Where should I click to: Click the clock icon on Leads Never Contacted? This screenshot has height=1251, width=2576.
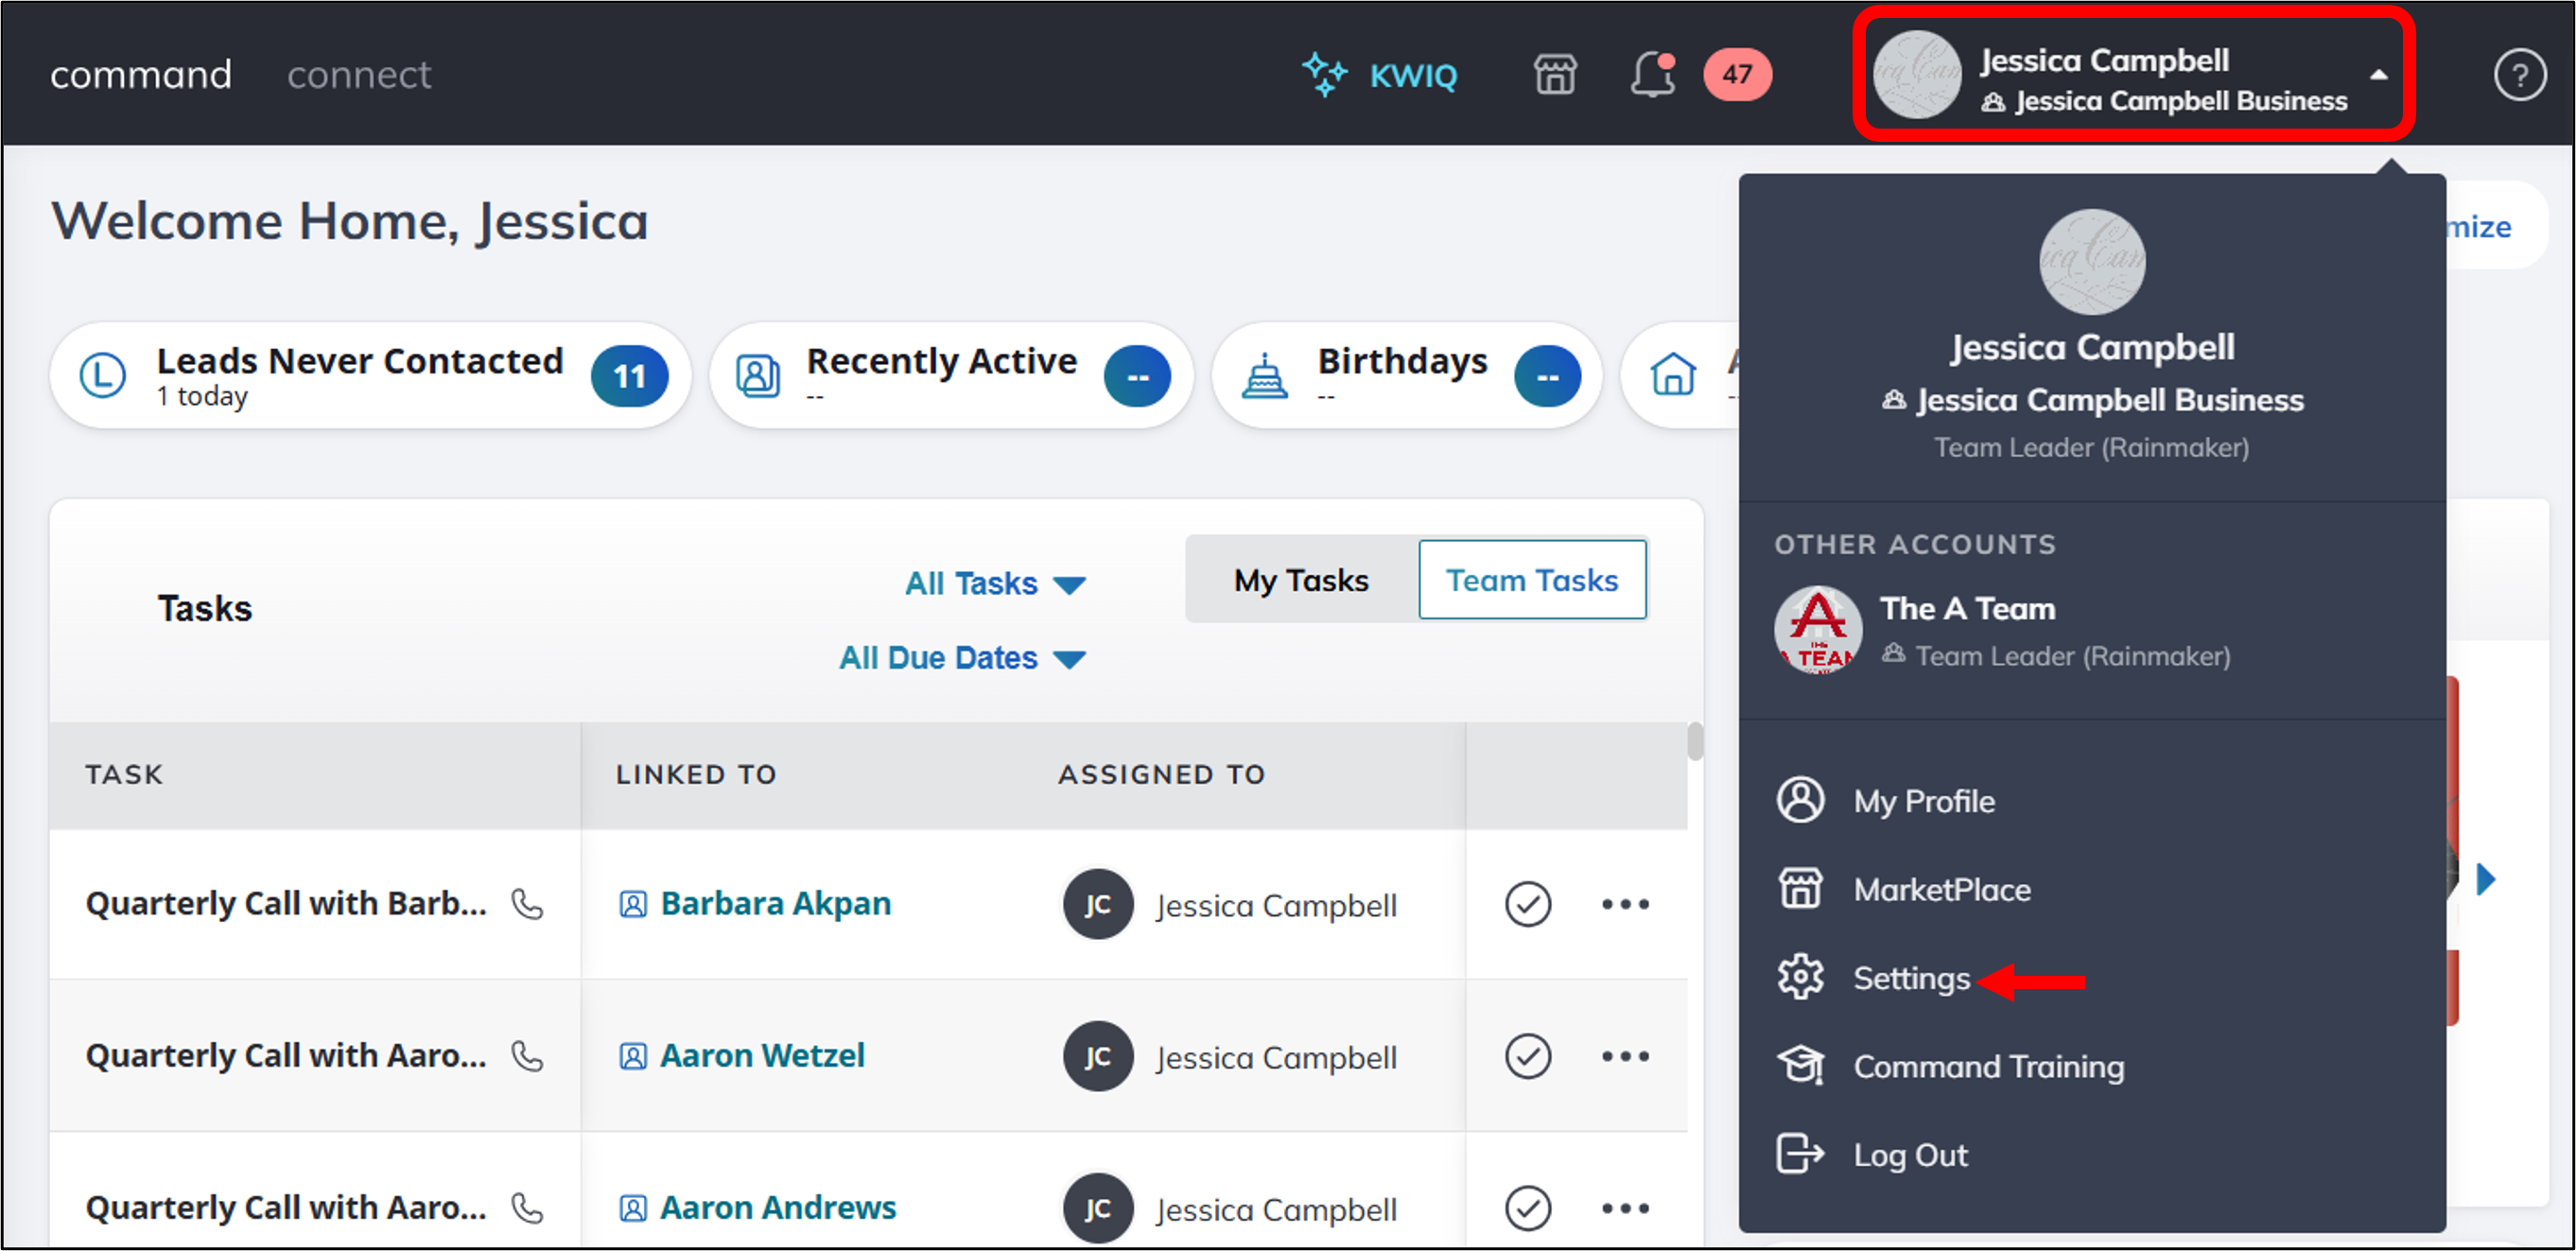[103, 376]
